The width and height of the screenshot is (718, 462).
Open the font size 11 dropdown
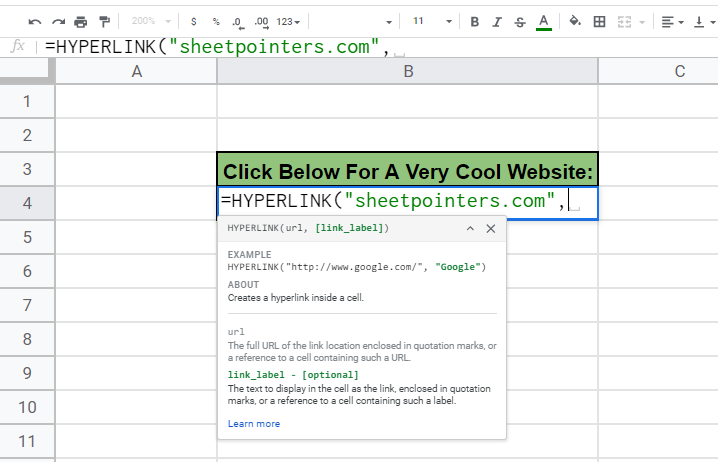tap(432, 21)
